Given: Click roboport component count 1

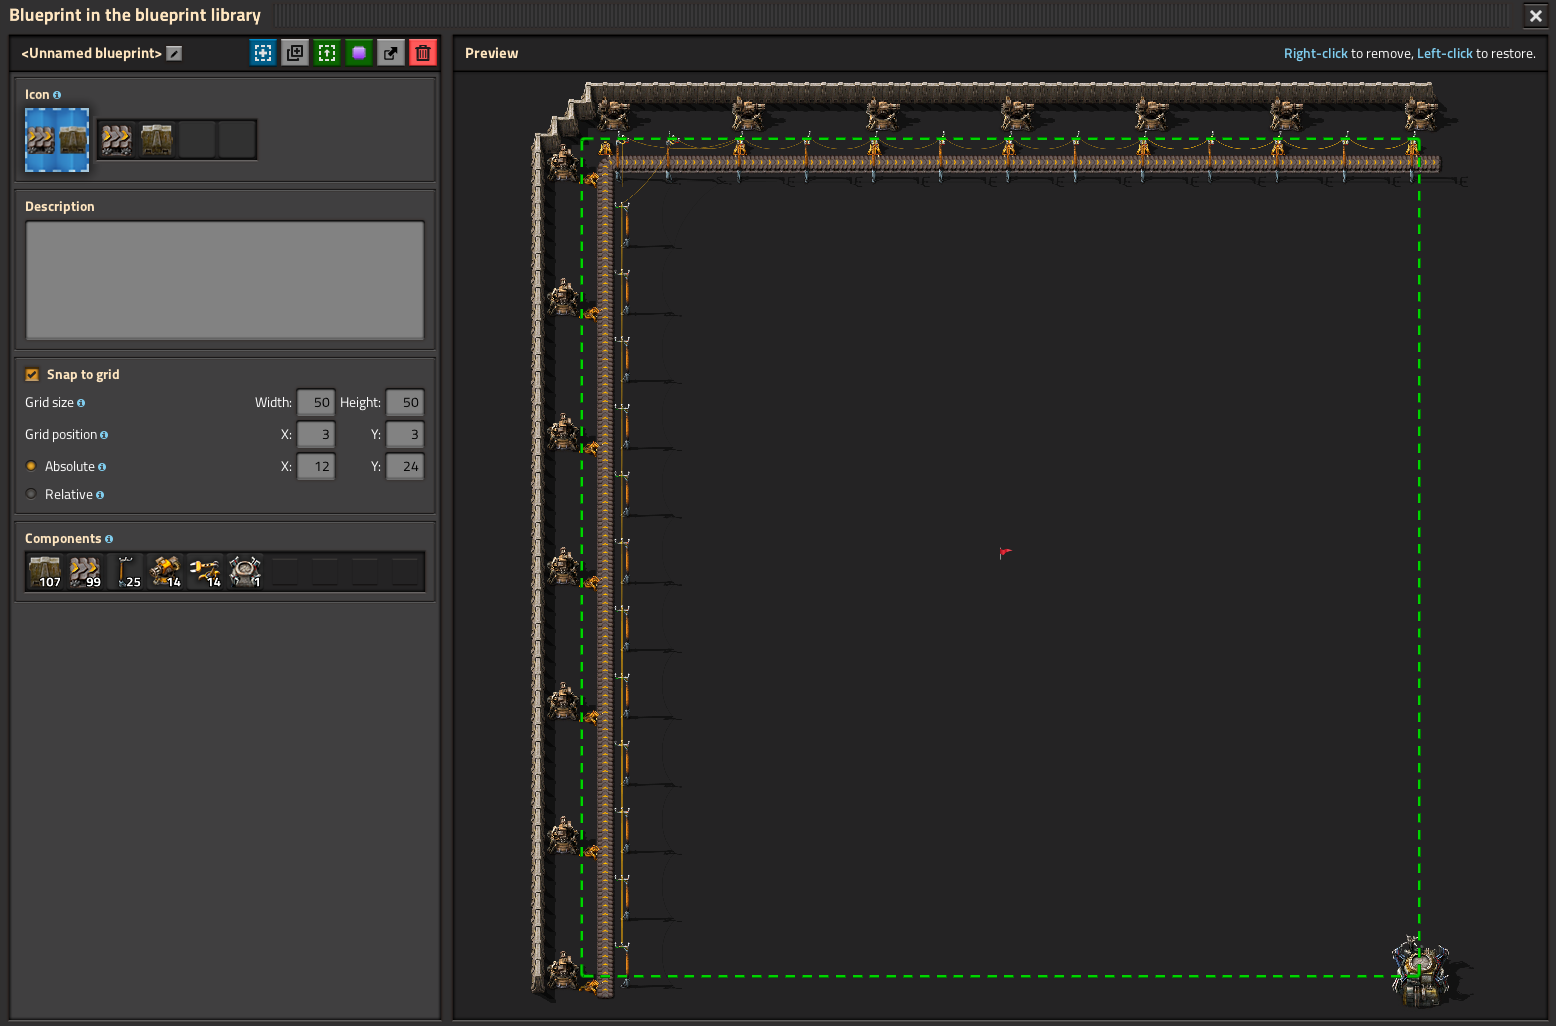Looking at the screenshot, I should (245, 572).
